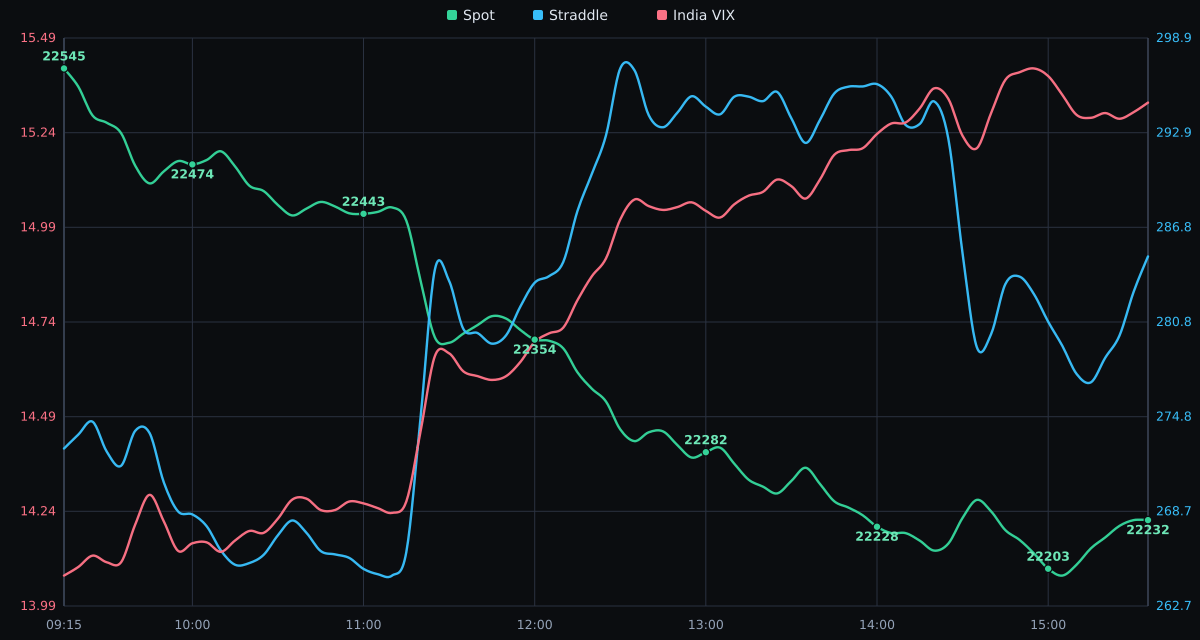Click the 15.24 VIX axis value
The image size is (1200, 640).
38,133
